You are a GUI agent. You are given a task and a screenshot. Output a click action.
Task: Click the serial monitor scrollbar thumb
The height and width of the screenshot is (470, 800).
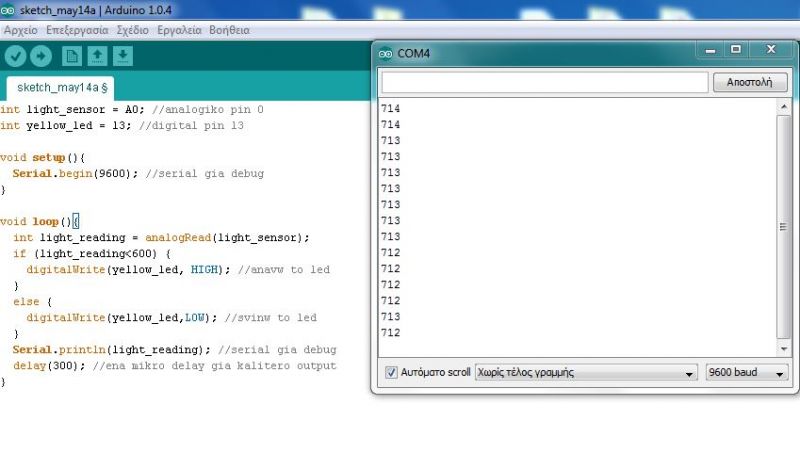coord(784,227)
